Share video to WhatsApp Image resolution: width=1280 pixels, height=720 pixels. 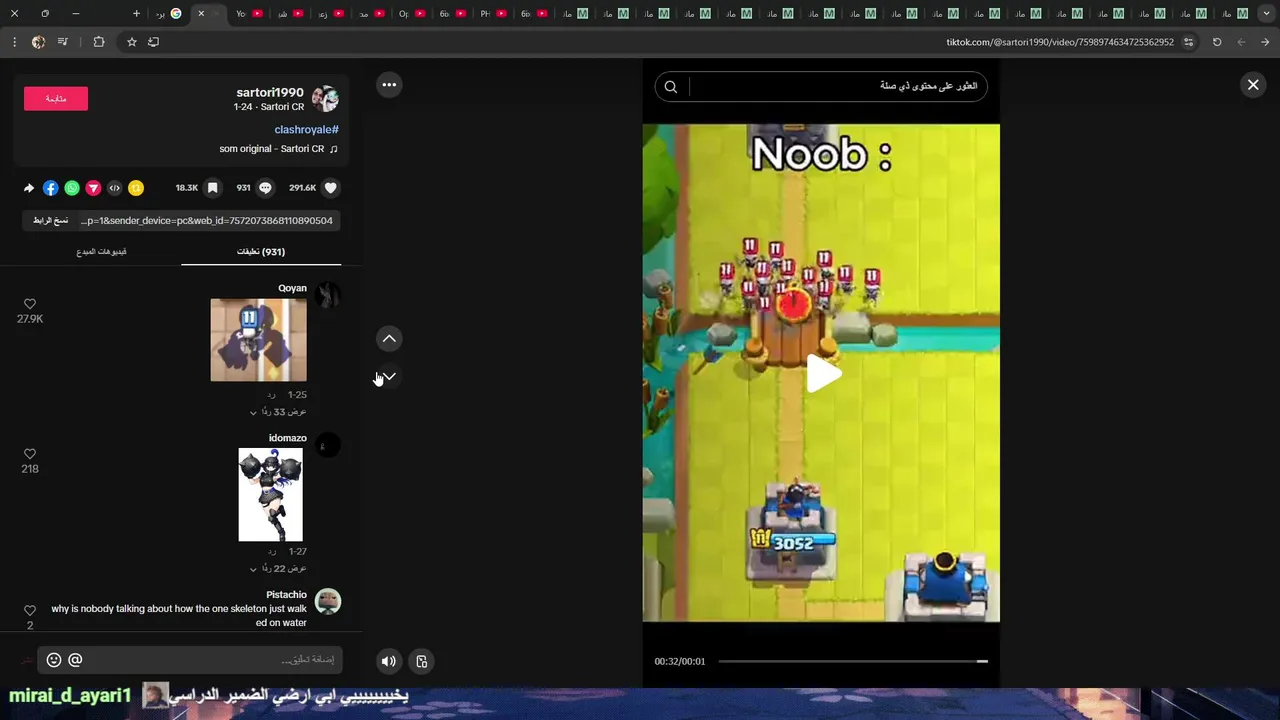[x=72, y=188]
